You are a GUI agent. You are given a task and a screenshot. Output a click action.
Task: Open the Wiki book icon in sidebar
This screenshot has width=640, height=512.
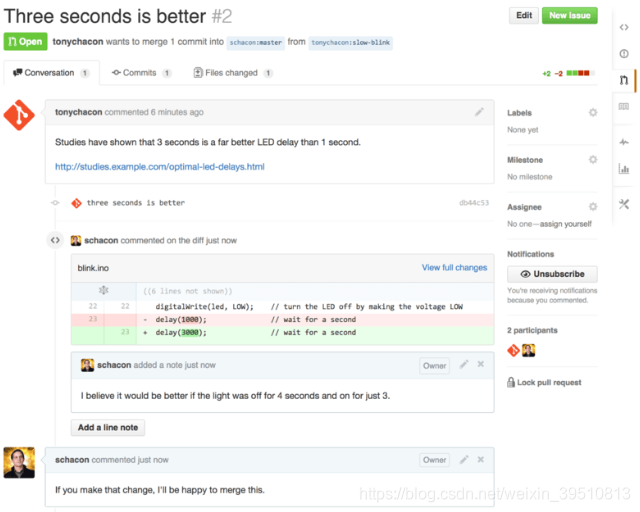(x=624, y=107)
